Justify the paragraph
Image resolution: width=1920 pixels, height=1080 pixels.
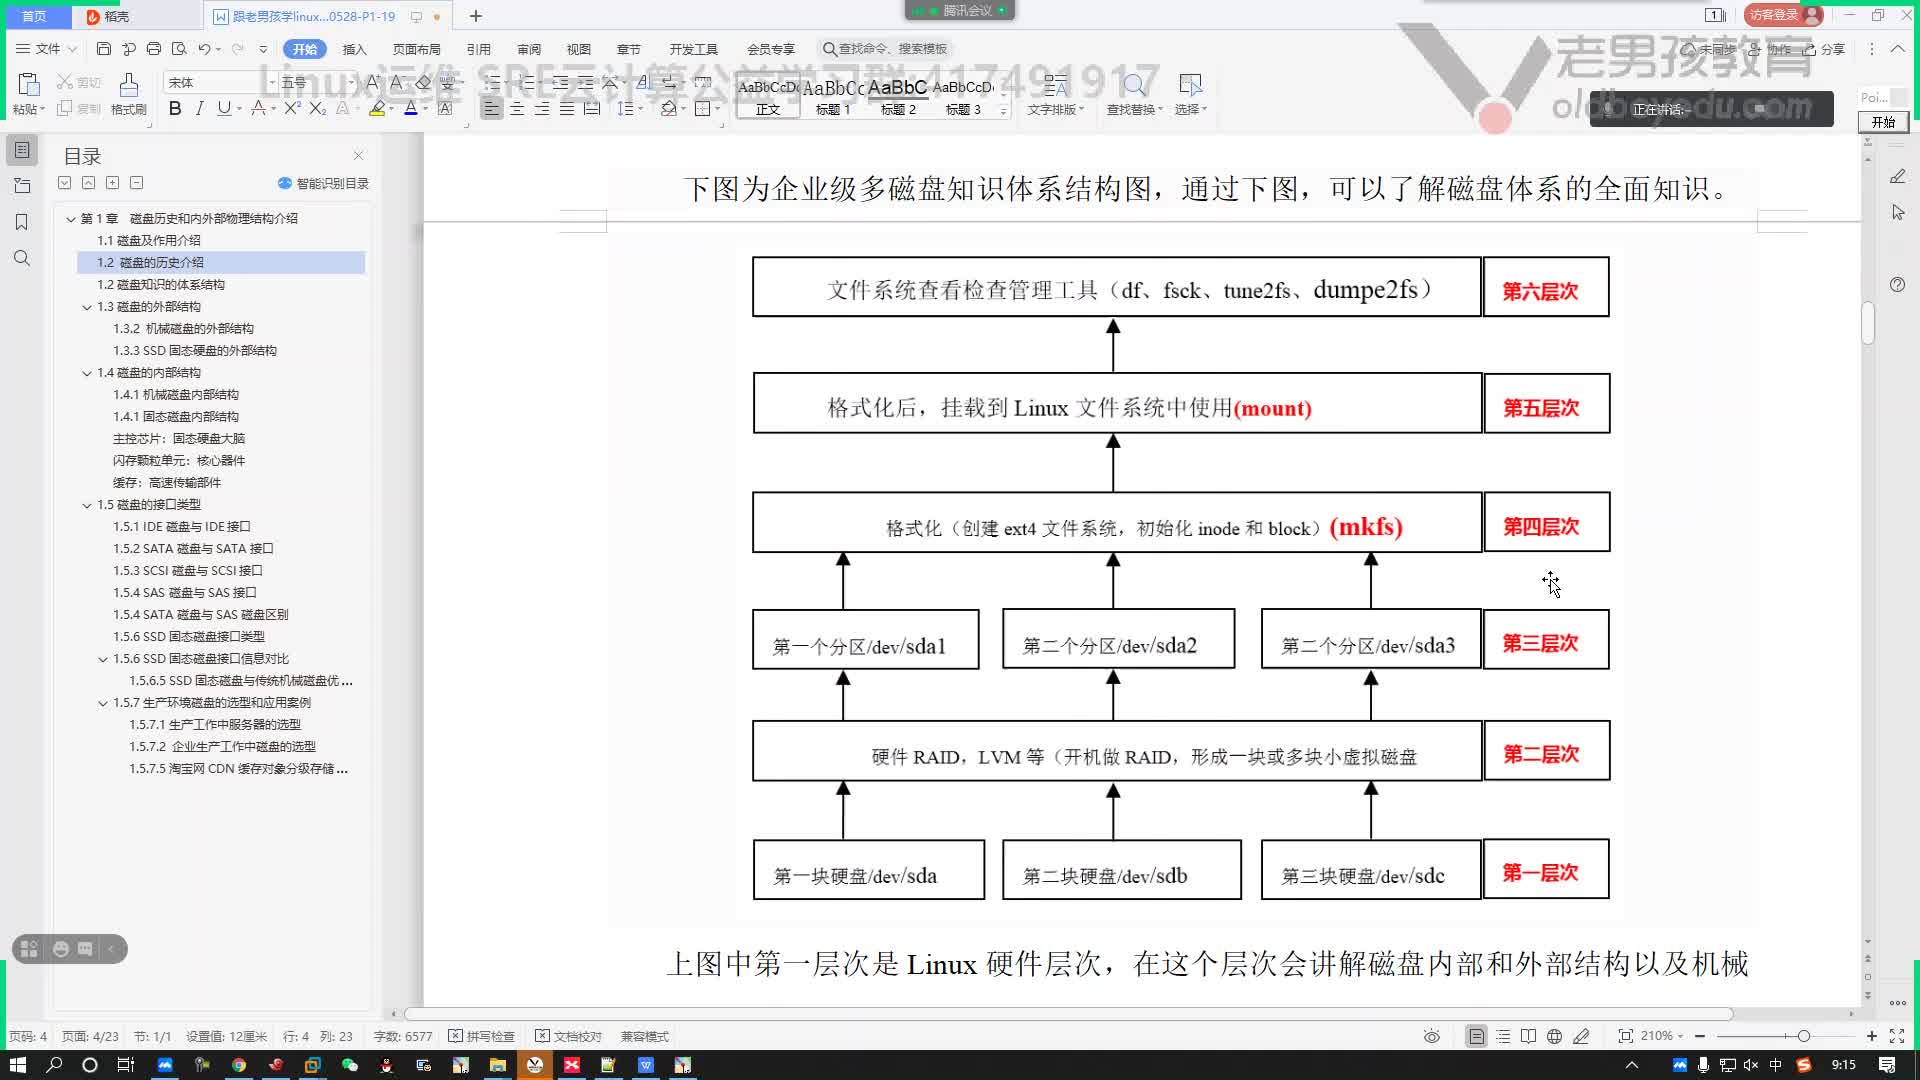point(567,108)
